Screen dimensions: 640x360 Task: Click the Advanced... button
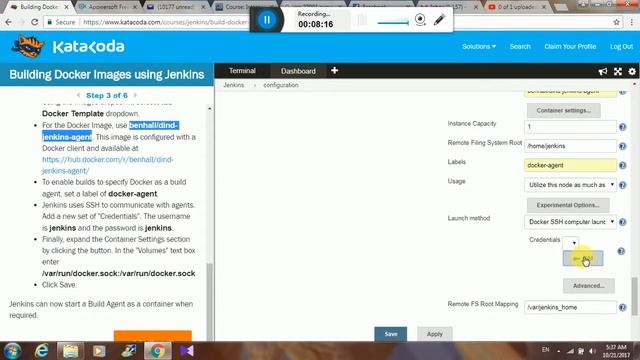588,286
